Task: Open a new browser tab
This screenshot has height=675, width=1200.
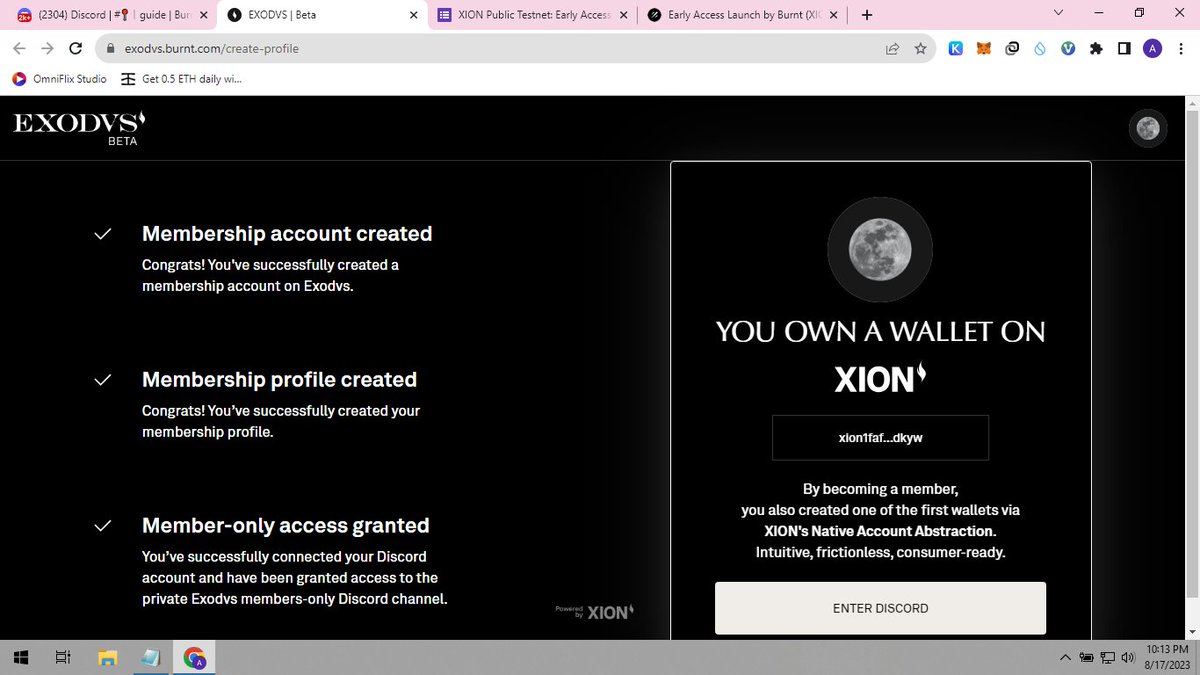Action: point(866,15)
